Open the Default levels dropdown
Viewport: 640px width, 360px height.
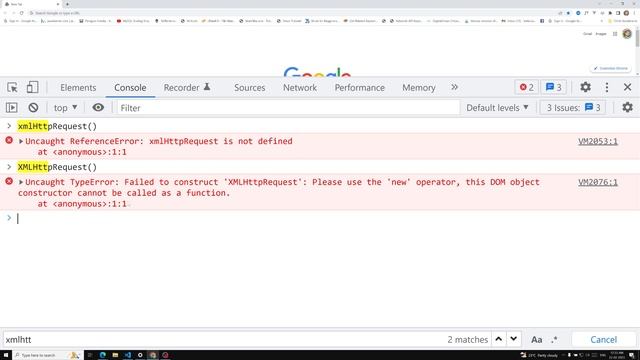coord(497,108)
